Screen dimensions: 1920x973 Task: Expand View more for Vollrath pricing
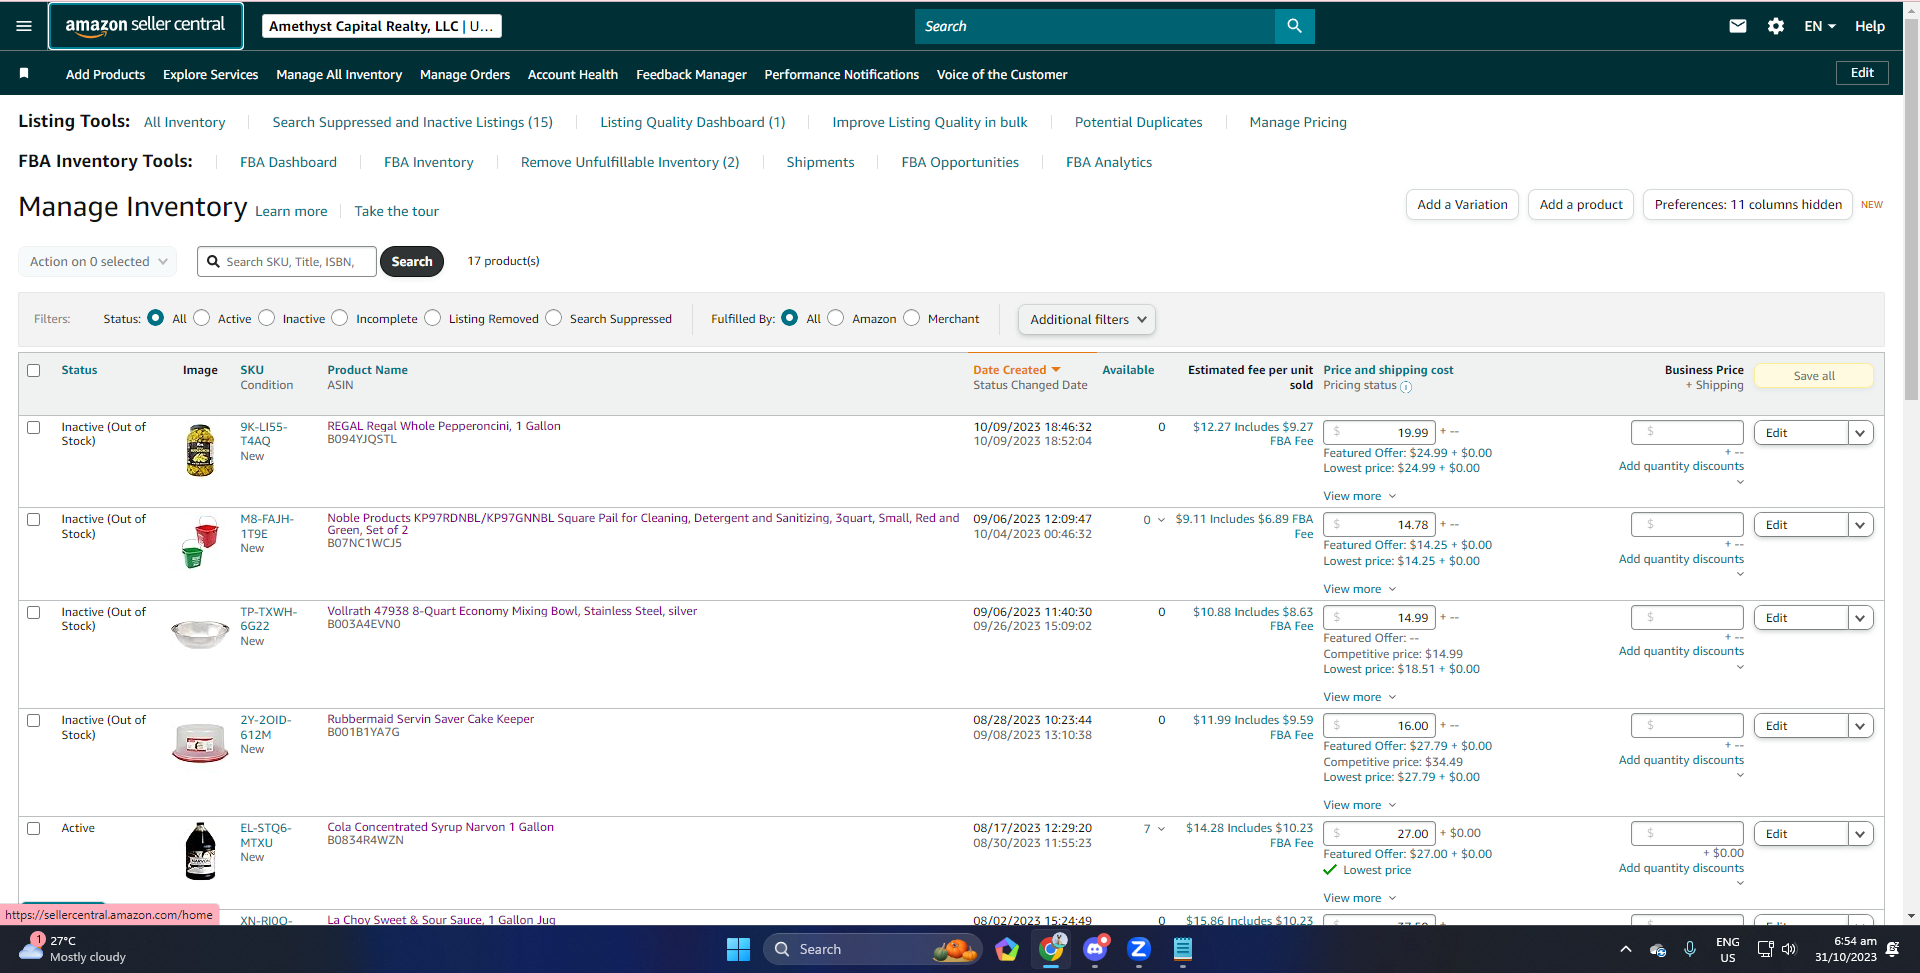[1359, 697]
